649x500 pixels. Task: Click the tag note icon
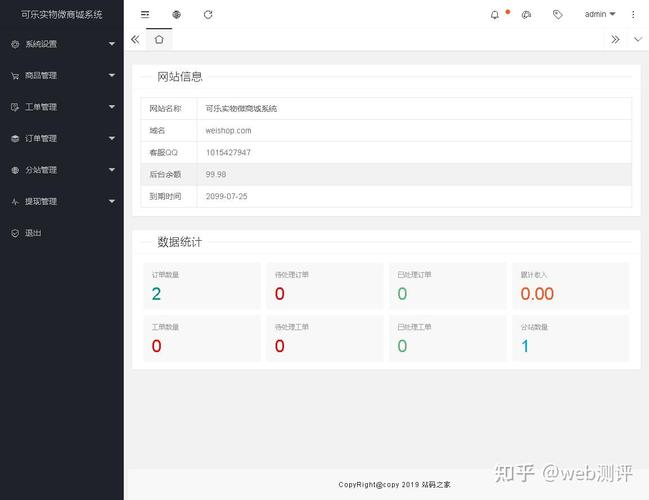(x=558, y=15)
